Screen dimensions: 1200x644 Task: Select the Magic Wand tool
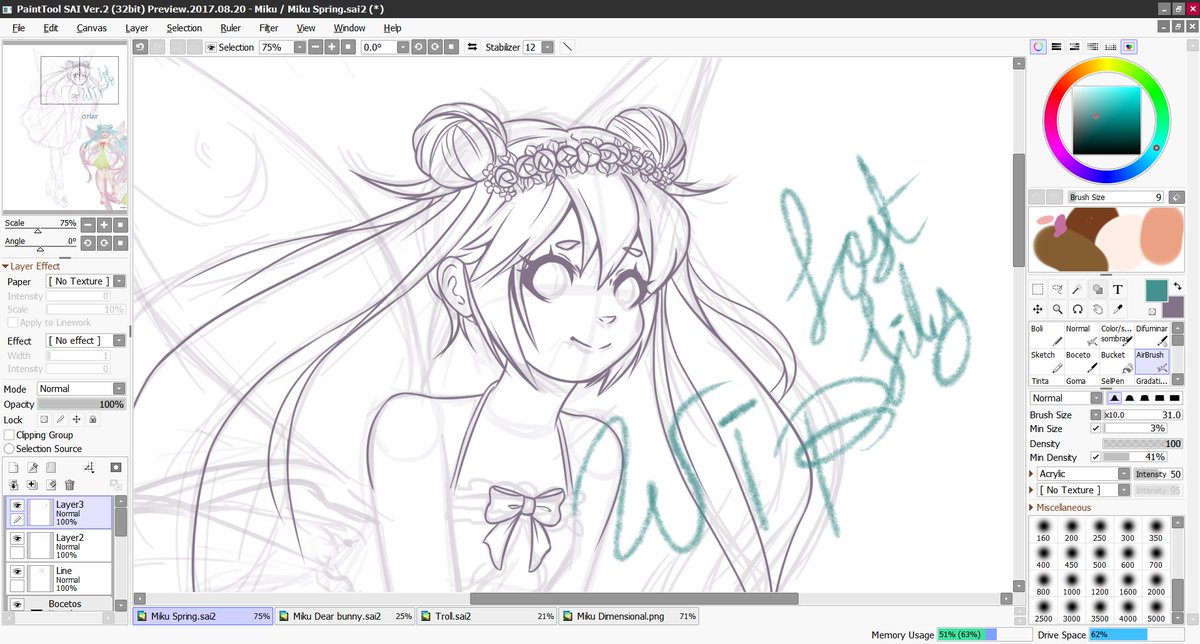click(1078, 289)
